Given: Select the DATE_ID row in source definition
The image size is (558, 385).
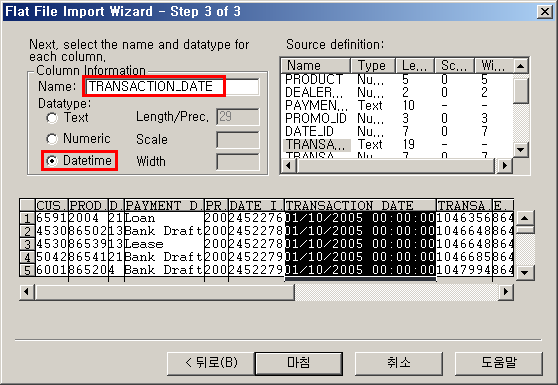Looking at the screenshot, I should click(398, 131).
